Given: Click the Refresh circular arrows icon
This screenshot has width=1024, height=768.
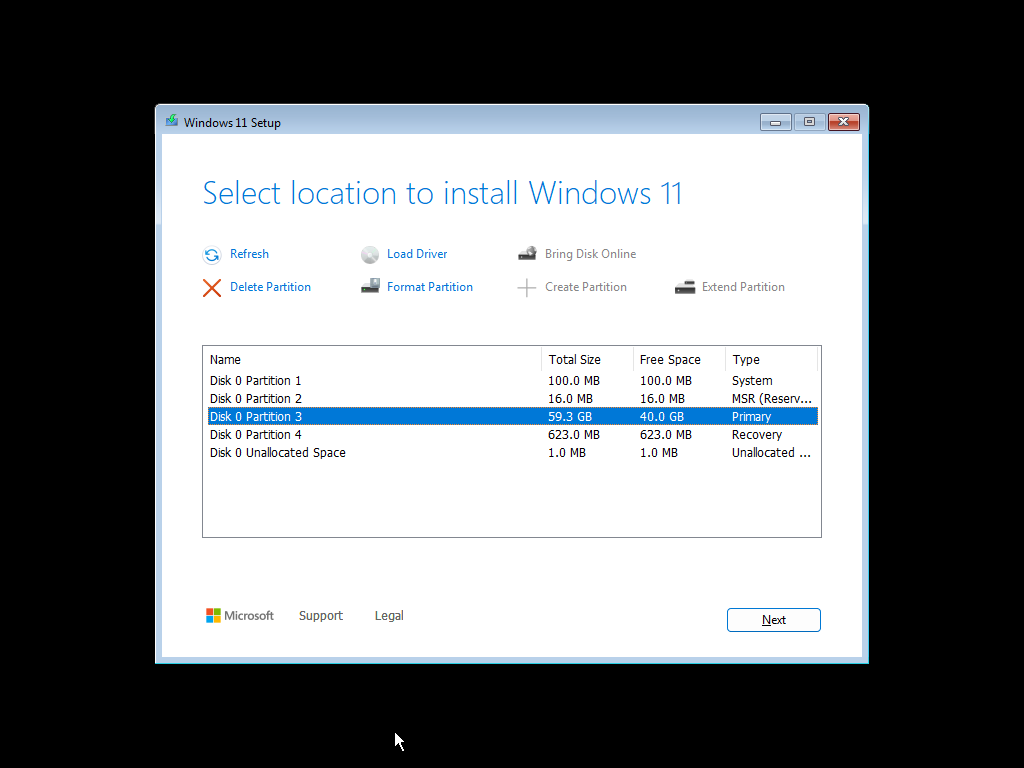Looking at the screenshot, I should [212, 255].
